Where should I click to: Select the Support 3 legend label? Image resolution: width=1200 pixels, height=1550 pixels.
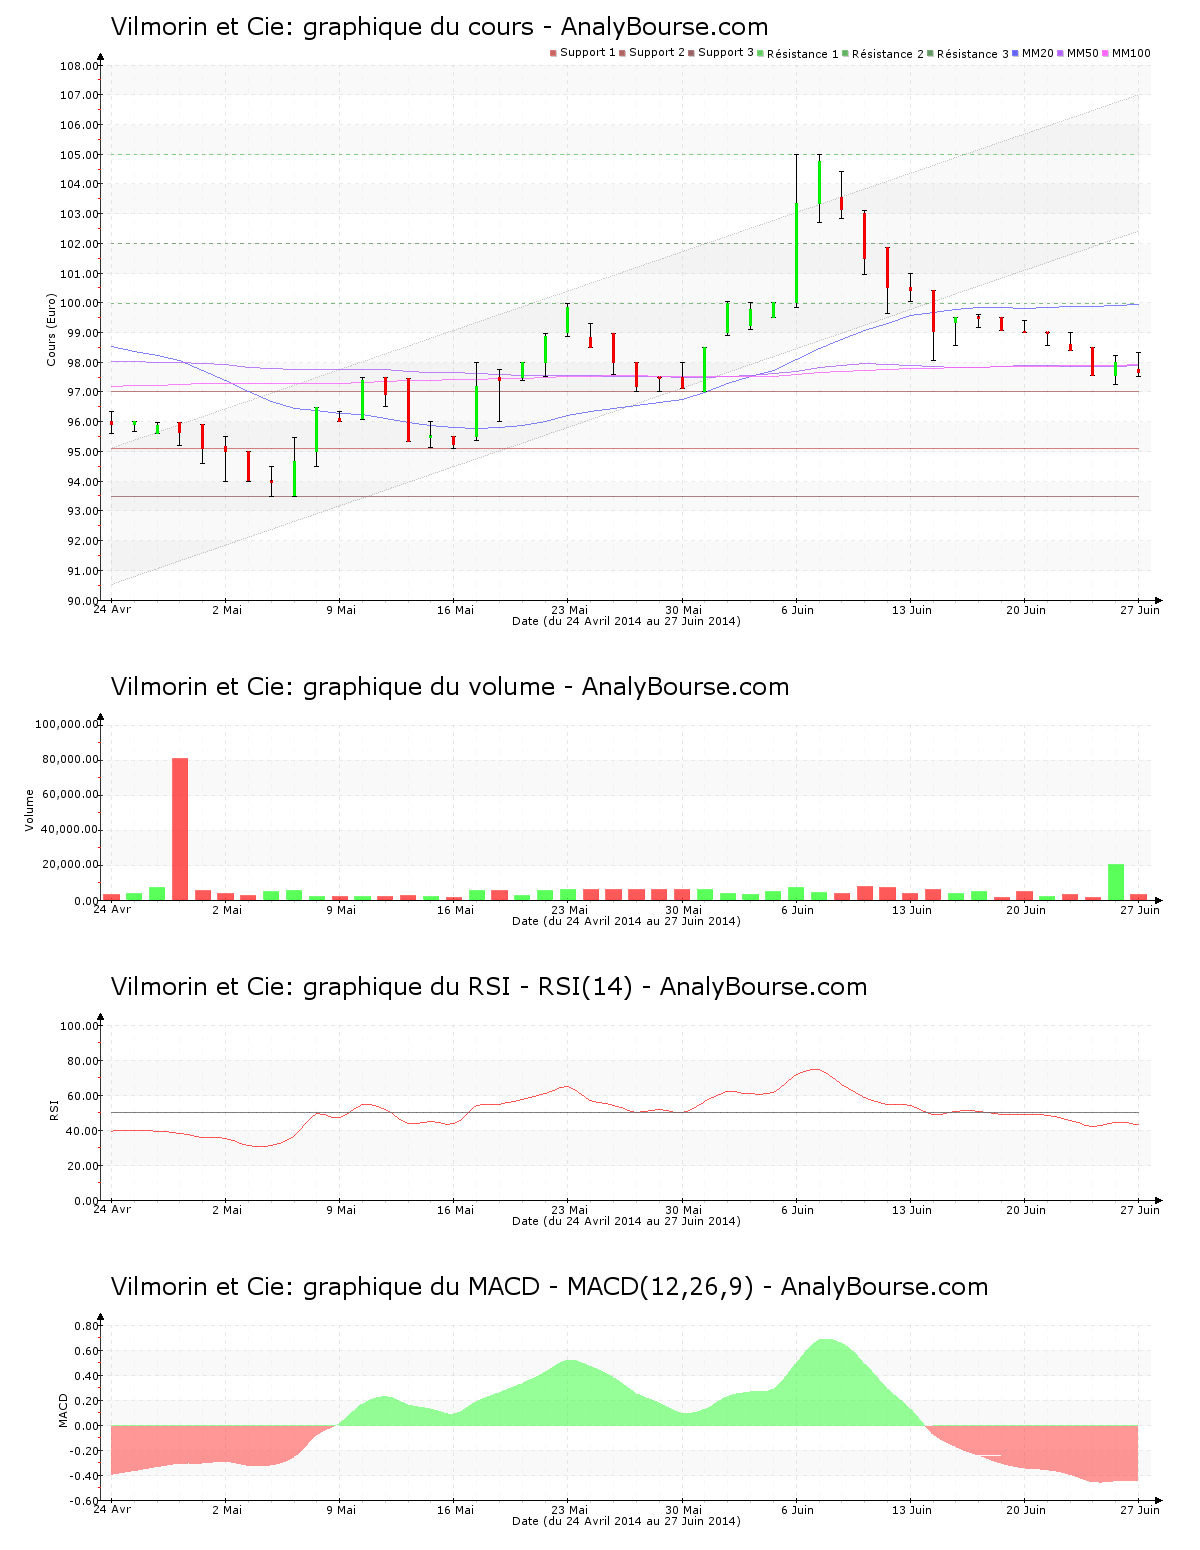coord(726,53)
